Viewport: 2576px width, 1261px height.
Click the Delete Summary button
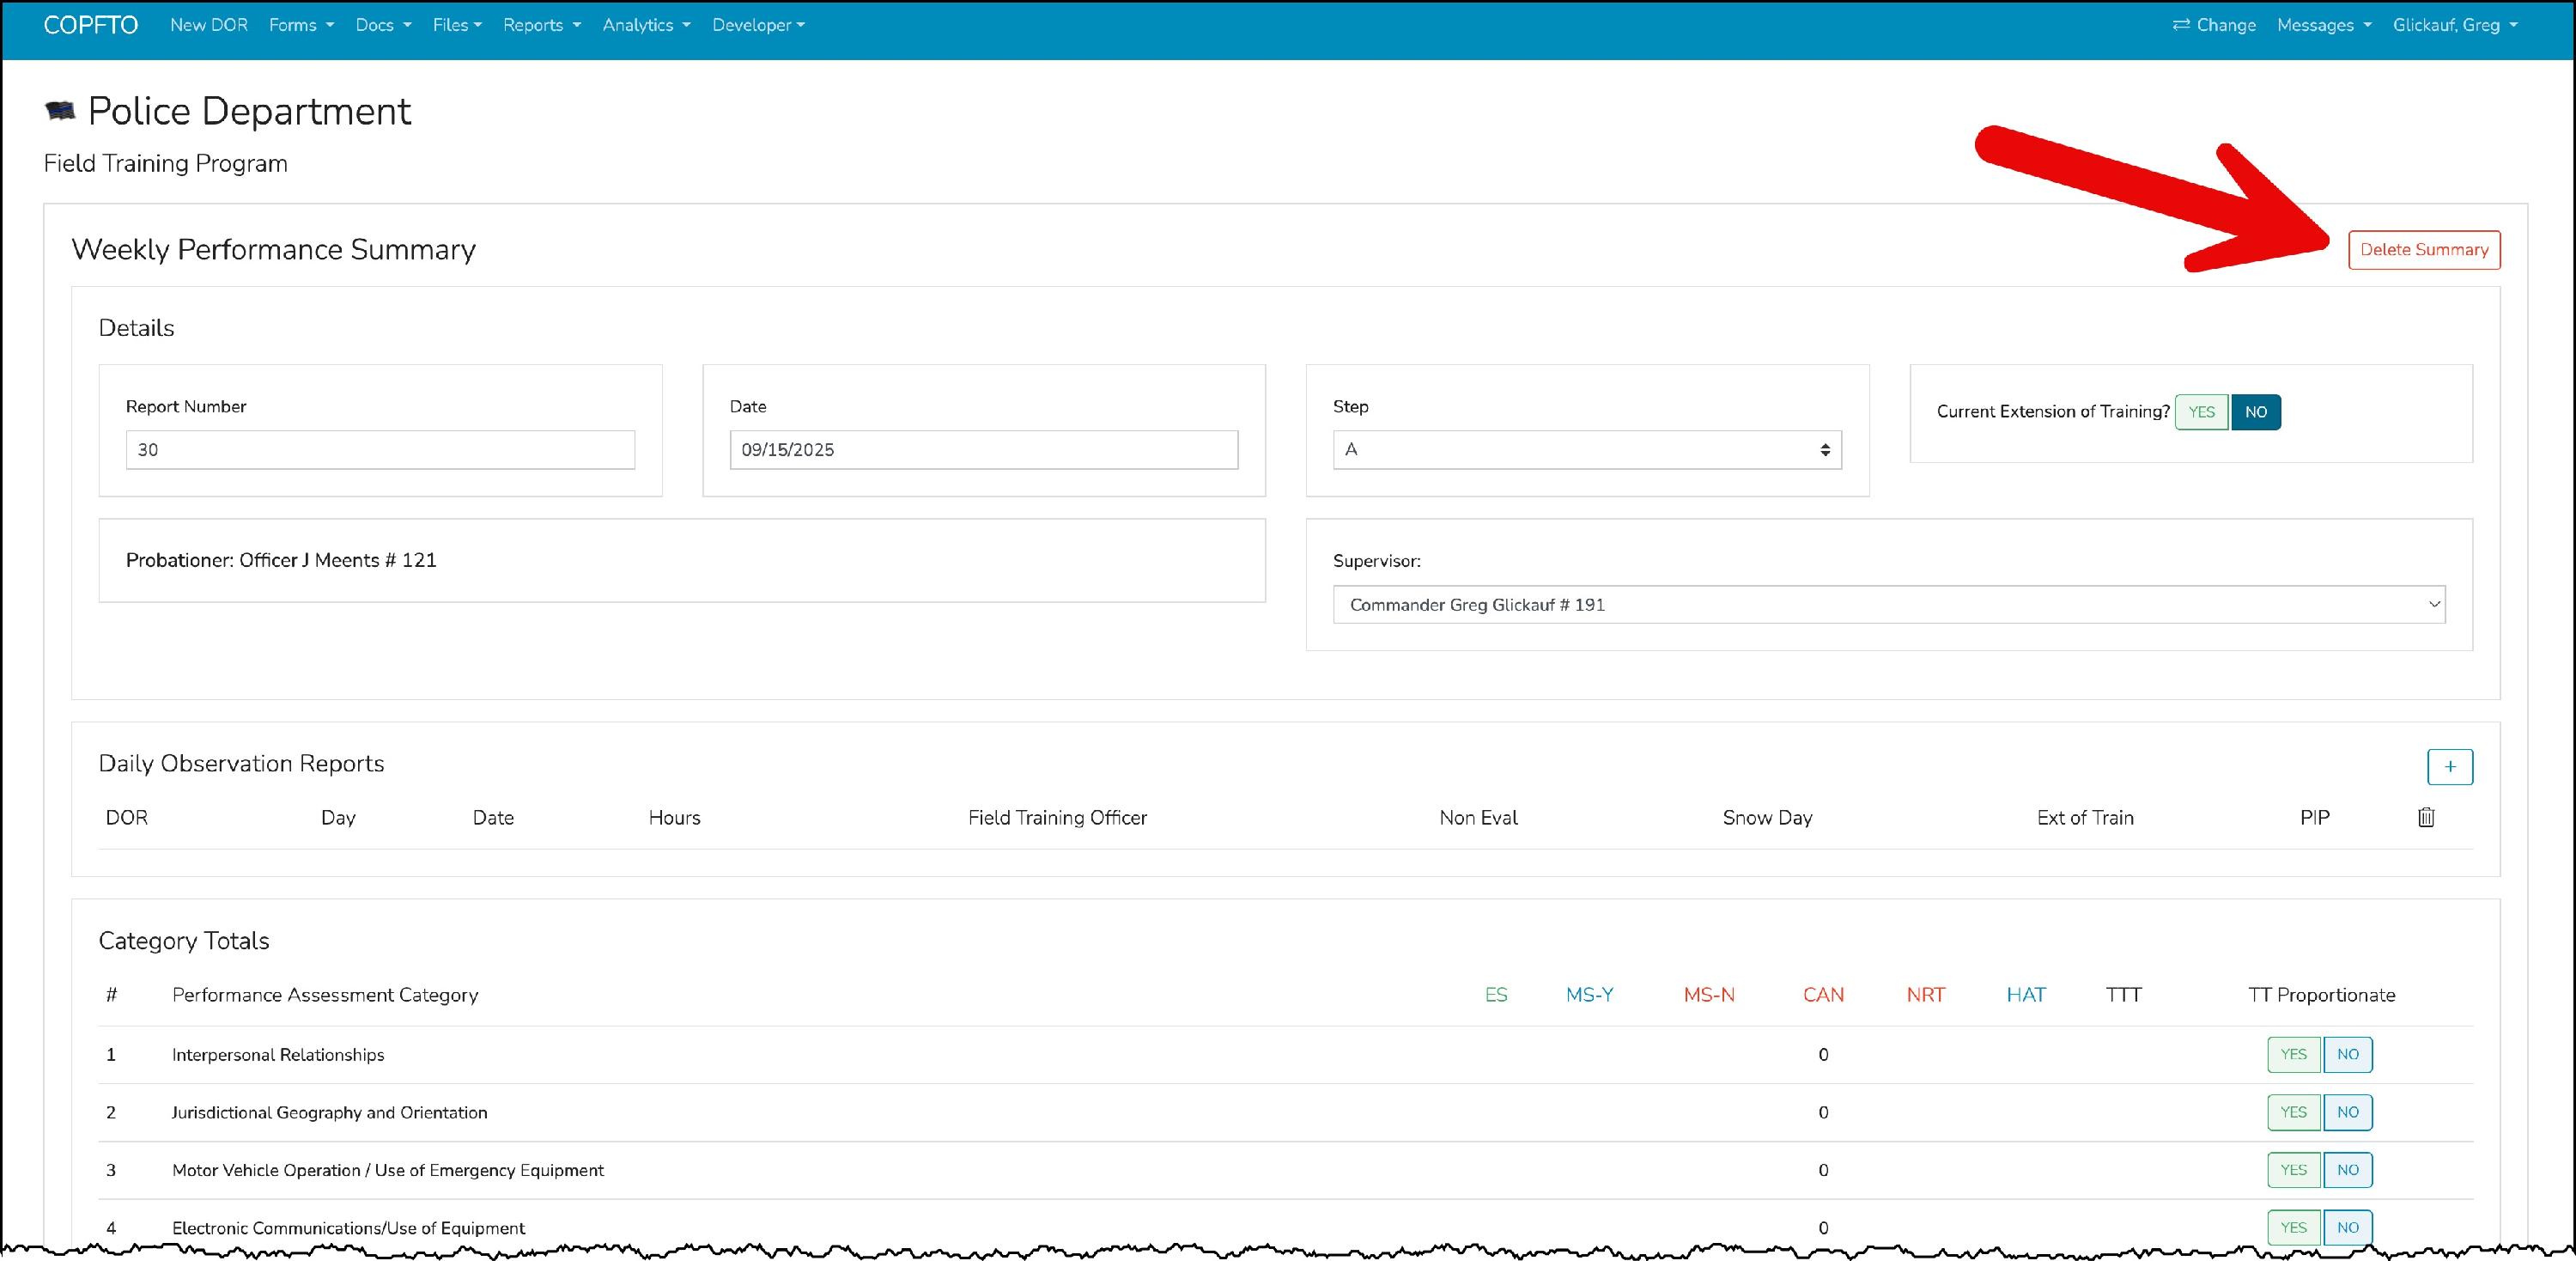(x=2423, y=250)
